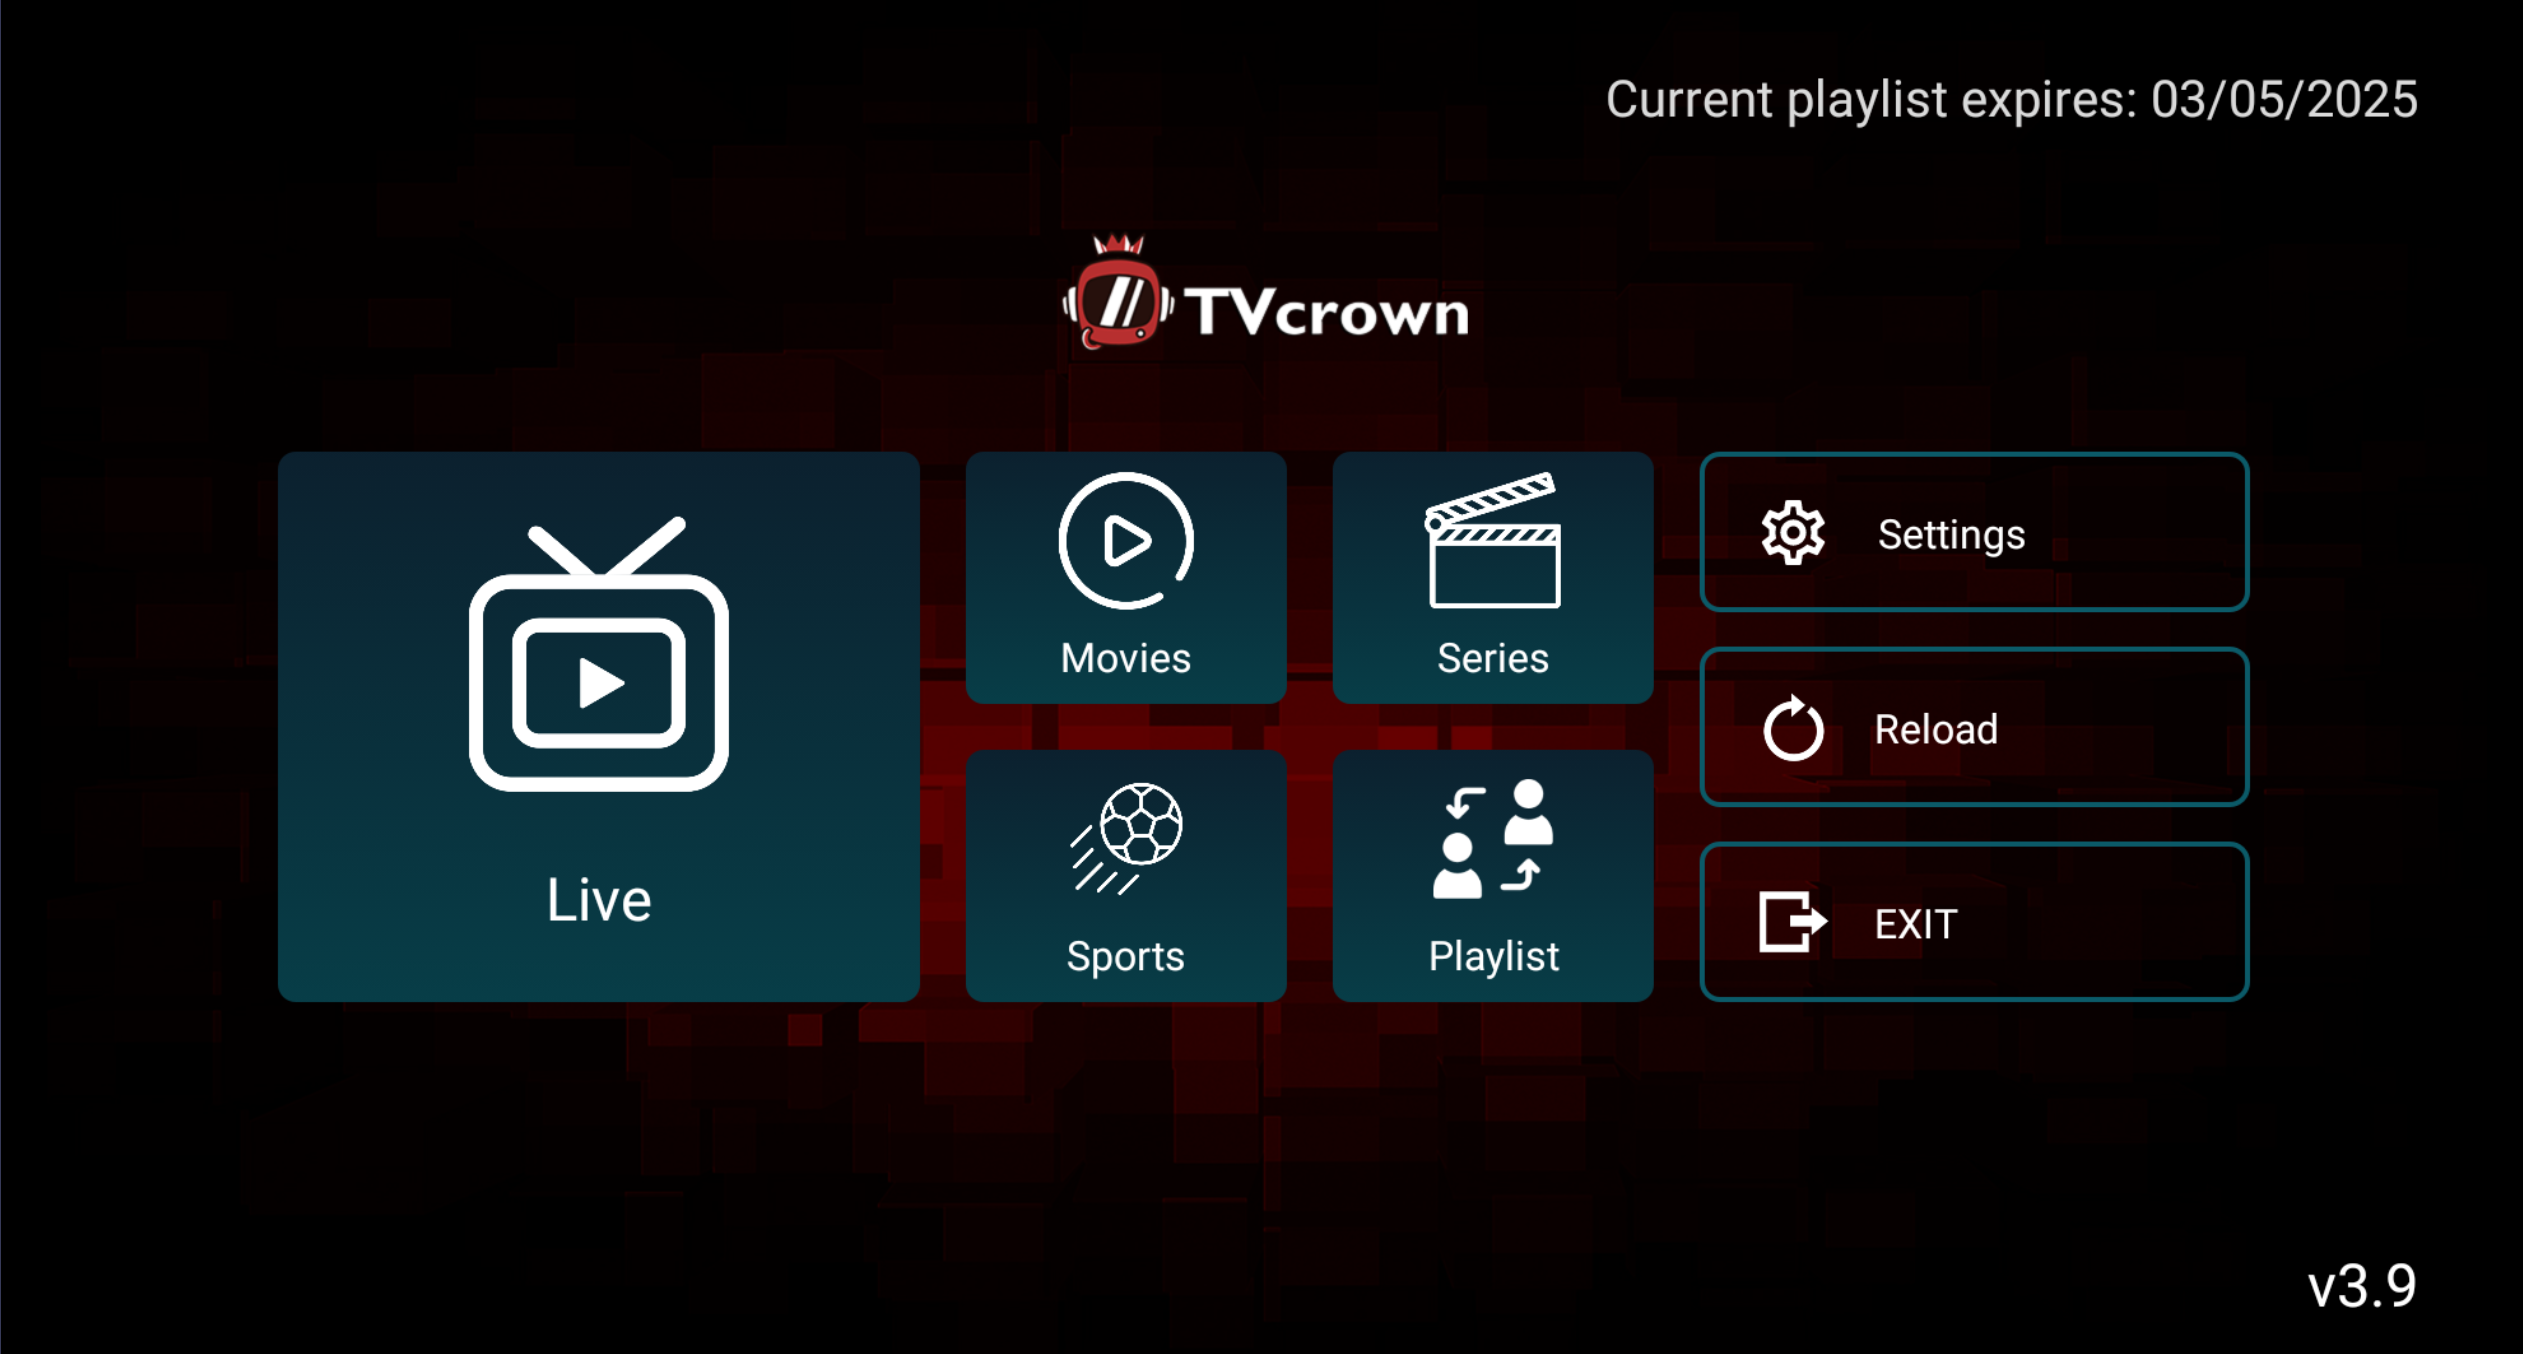Open the Settings button
The height and width of the screenshot is (1354, 2523).
[1974, 532]
